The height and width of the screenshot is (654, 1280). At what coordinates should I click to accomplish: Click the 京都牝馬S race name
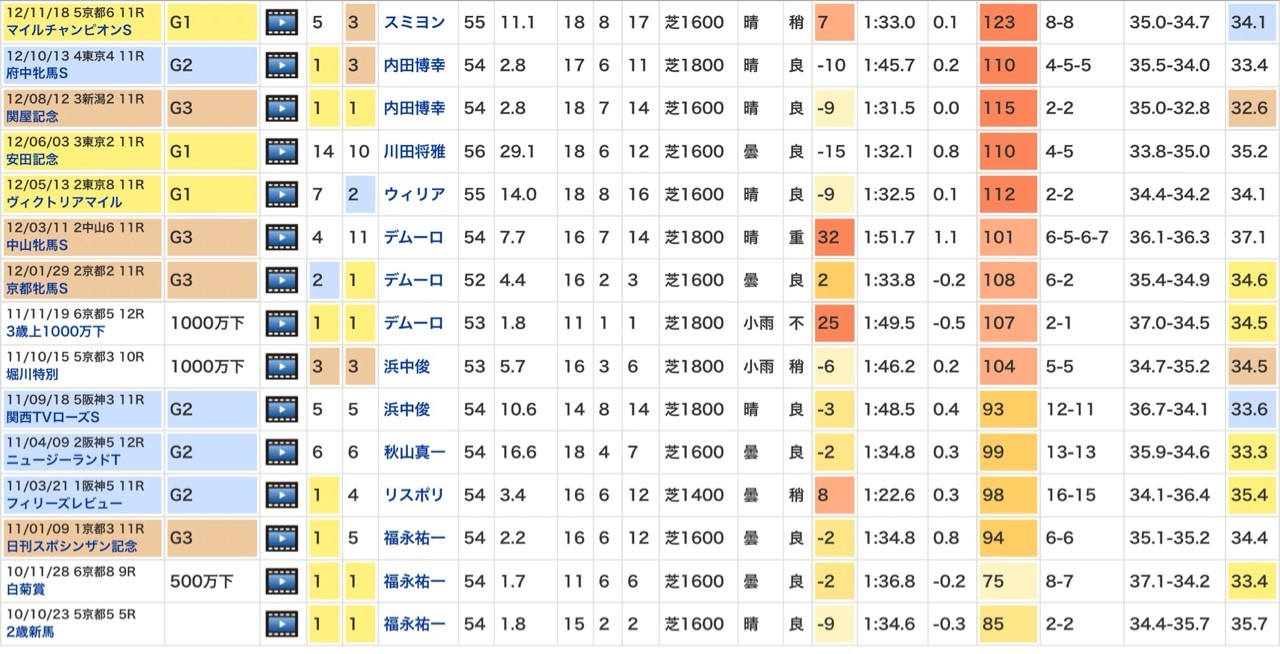(x=38, y=288)
